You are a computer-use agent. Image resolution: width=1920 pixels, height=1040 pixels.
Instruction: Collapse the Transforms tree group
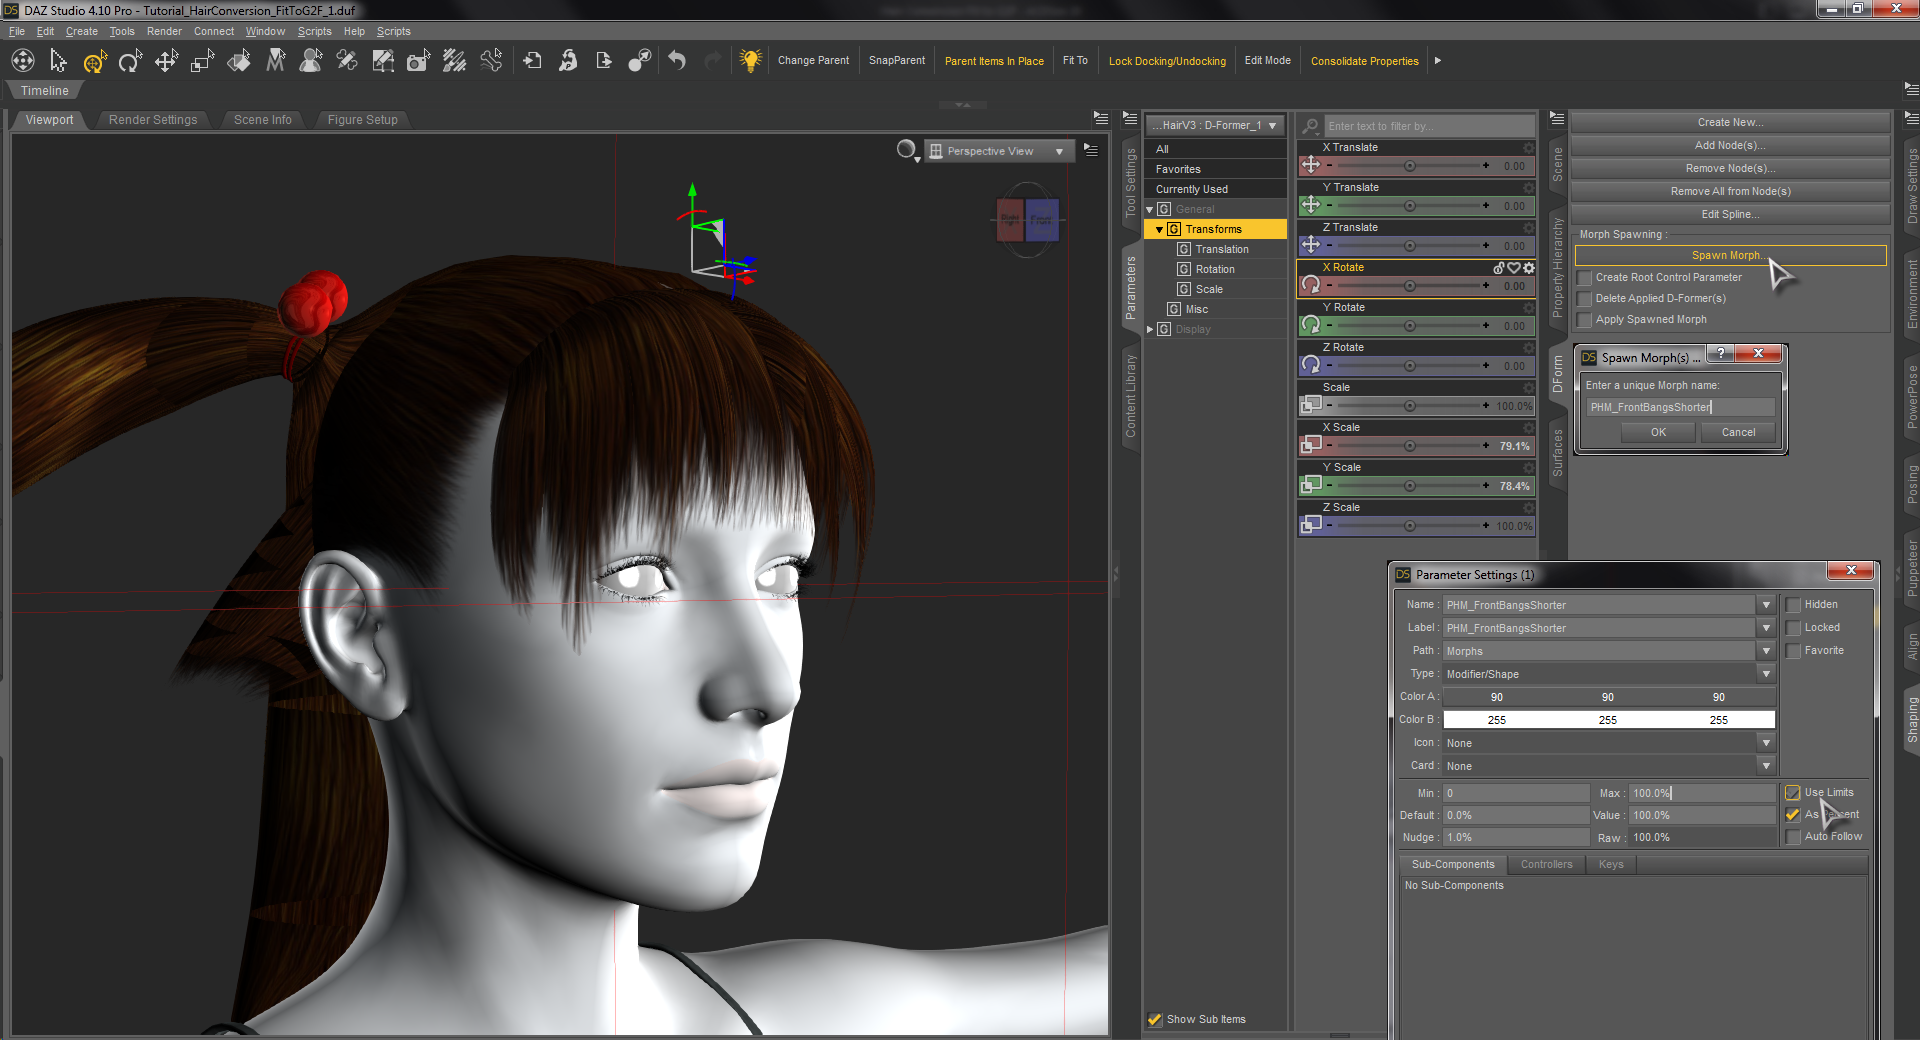coord(1159,230)
